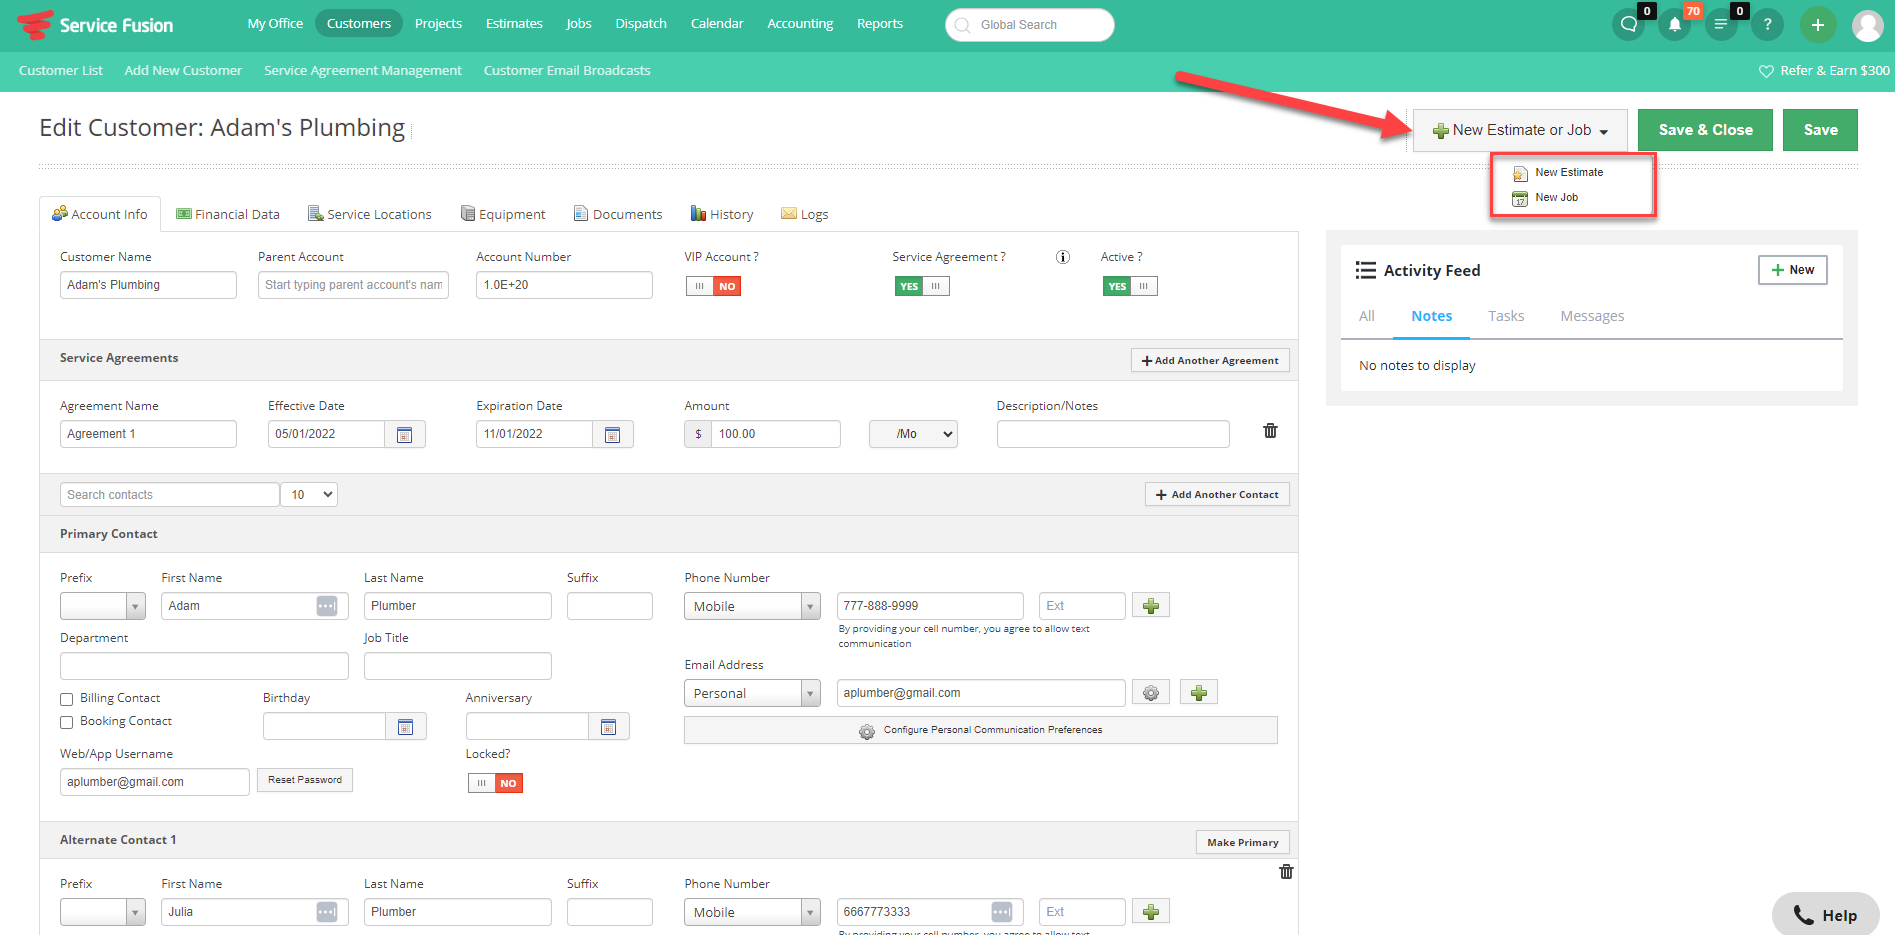Click the New Estimate icon in dropdown
The image size is (1895, 935).
1520,173
